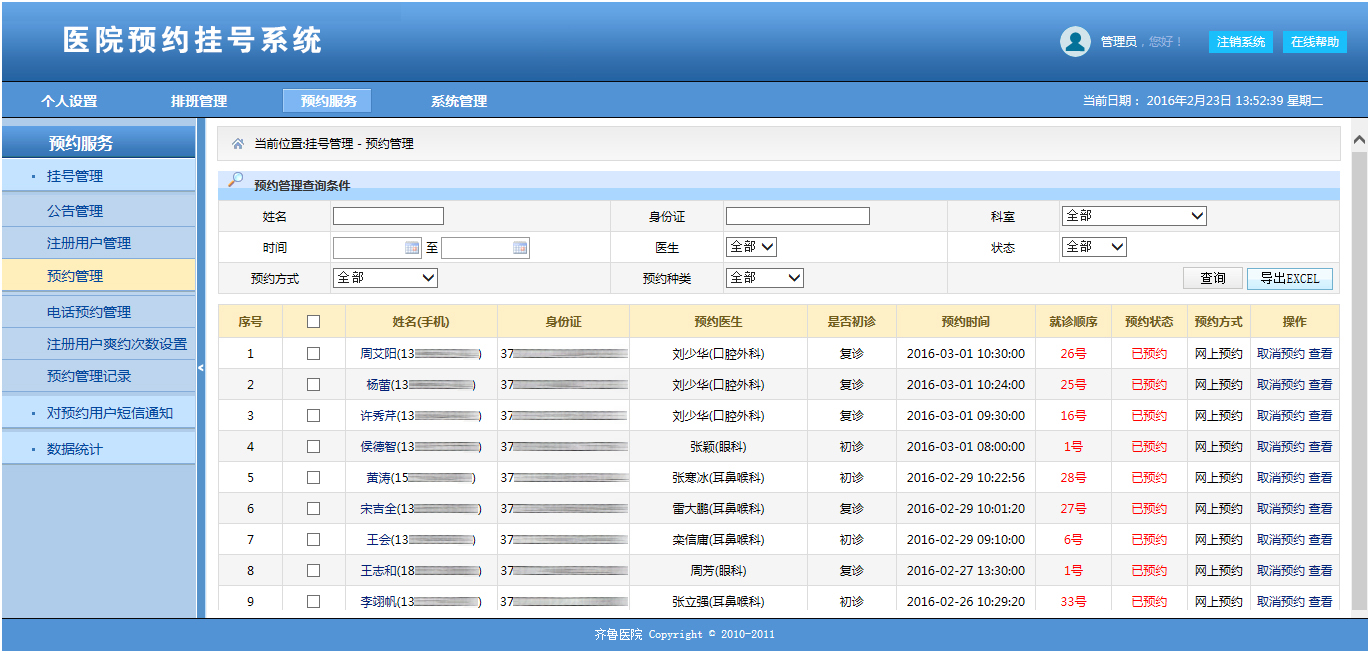1370x653 pixels.
Task: Open the 医生 dropdown
Action: click(x=751, y=247)
